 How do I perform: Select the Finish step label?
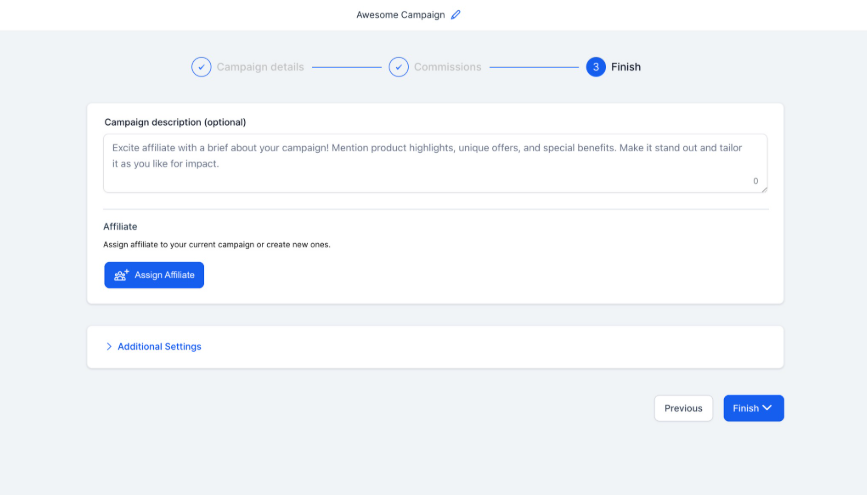click(625, 67)
